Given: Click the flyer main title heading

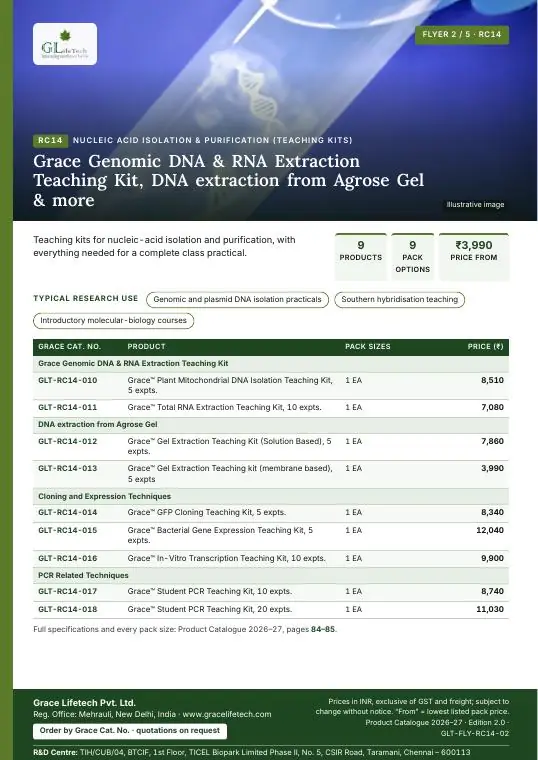Looking at the screenshot, I should point(228,180).
